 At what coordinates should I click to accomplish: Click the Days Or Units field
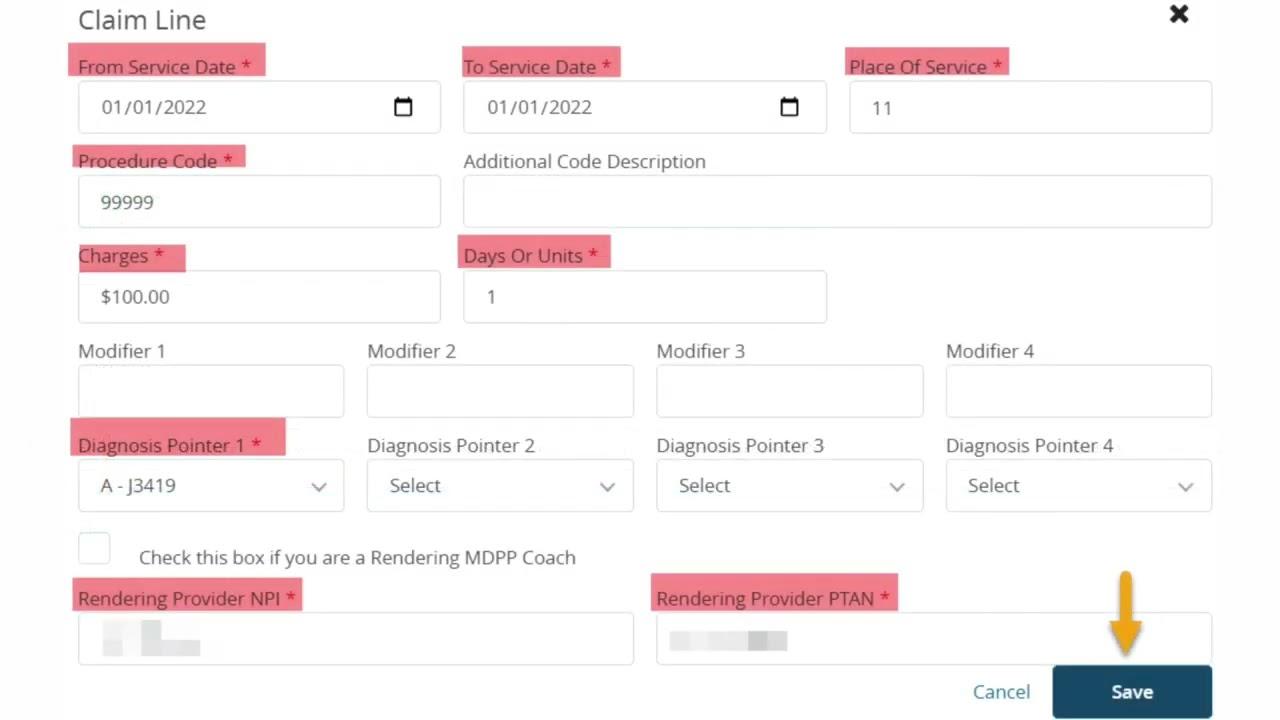pyautogui.click(x=645, y=297)
